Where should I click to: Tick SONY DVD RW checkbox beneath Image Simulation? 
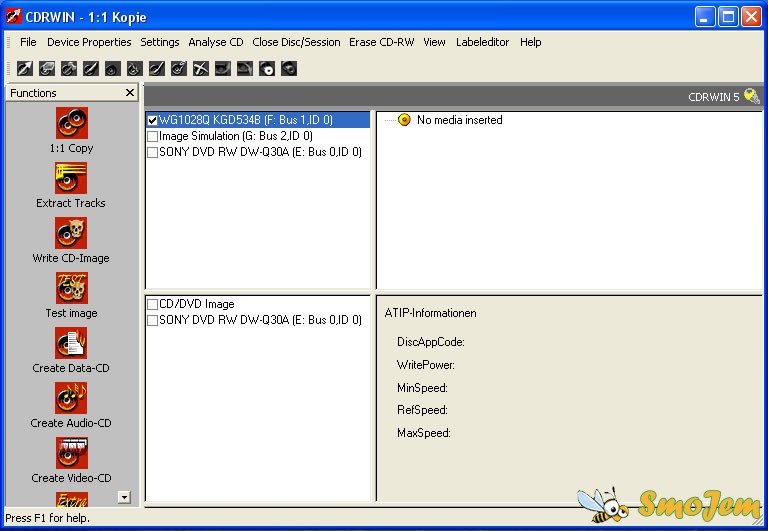(152, 152)
